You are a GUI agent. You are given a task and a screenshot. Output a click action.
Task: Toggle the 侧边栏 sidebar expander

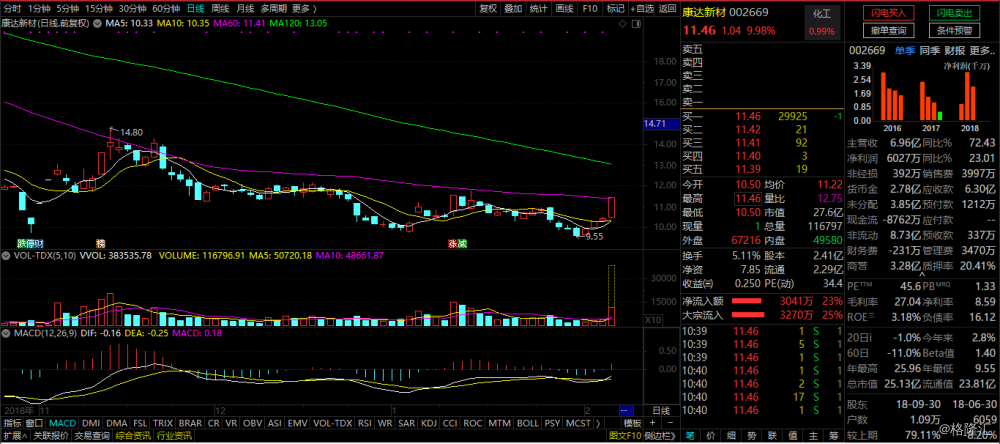(x=661, y=436)
